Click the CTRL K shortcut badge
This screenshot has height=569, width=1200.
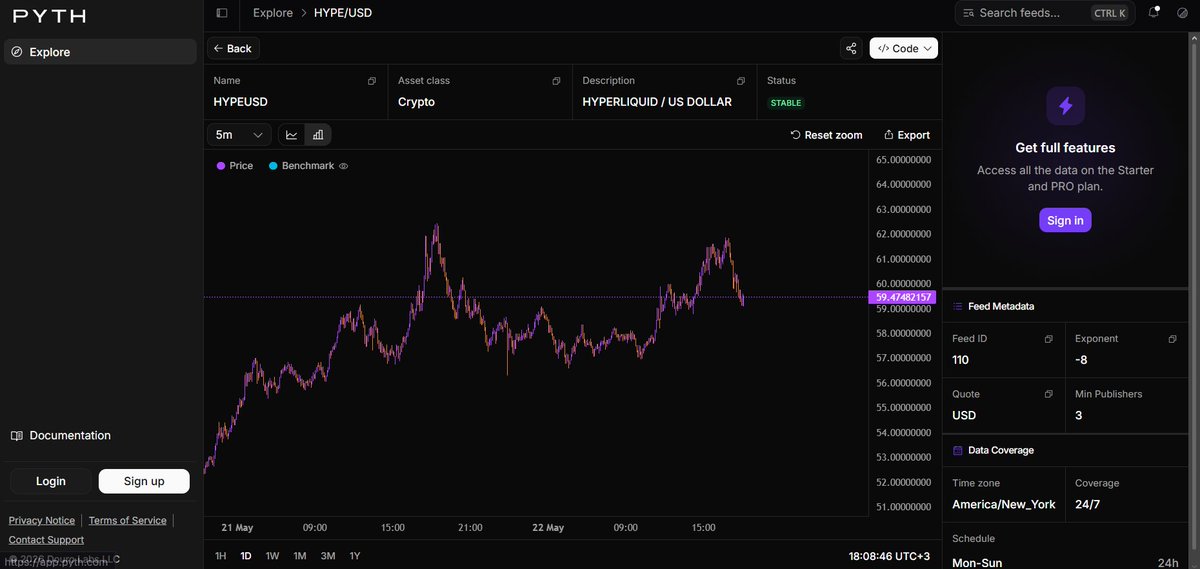coord(1110,13)
